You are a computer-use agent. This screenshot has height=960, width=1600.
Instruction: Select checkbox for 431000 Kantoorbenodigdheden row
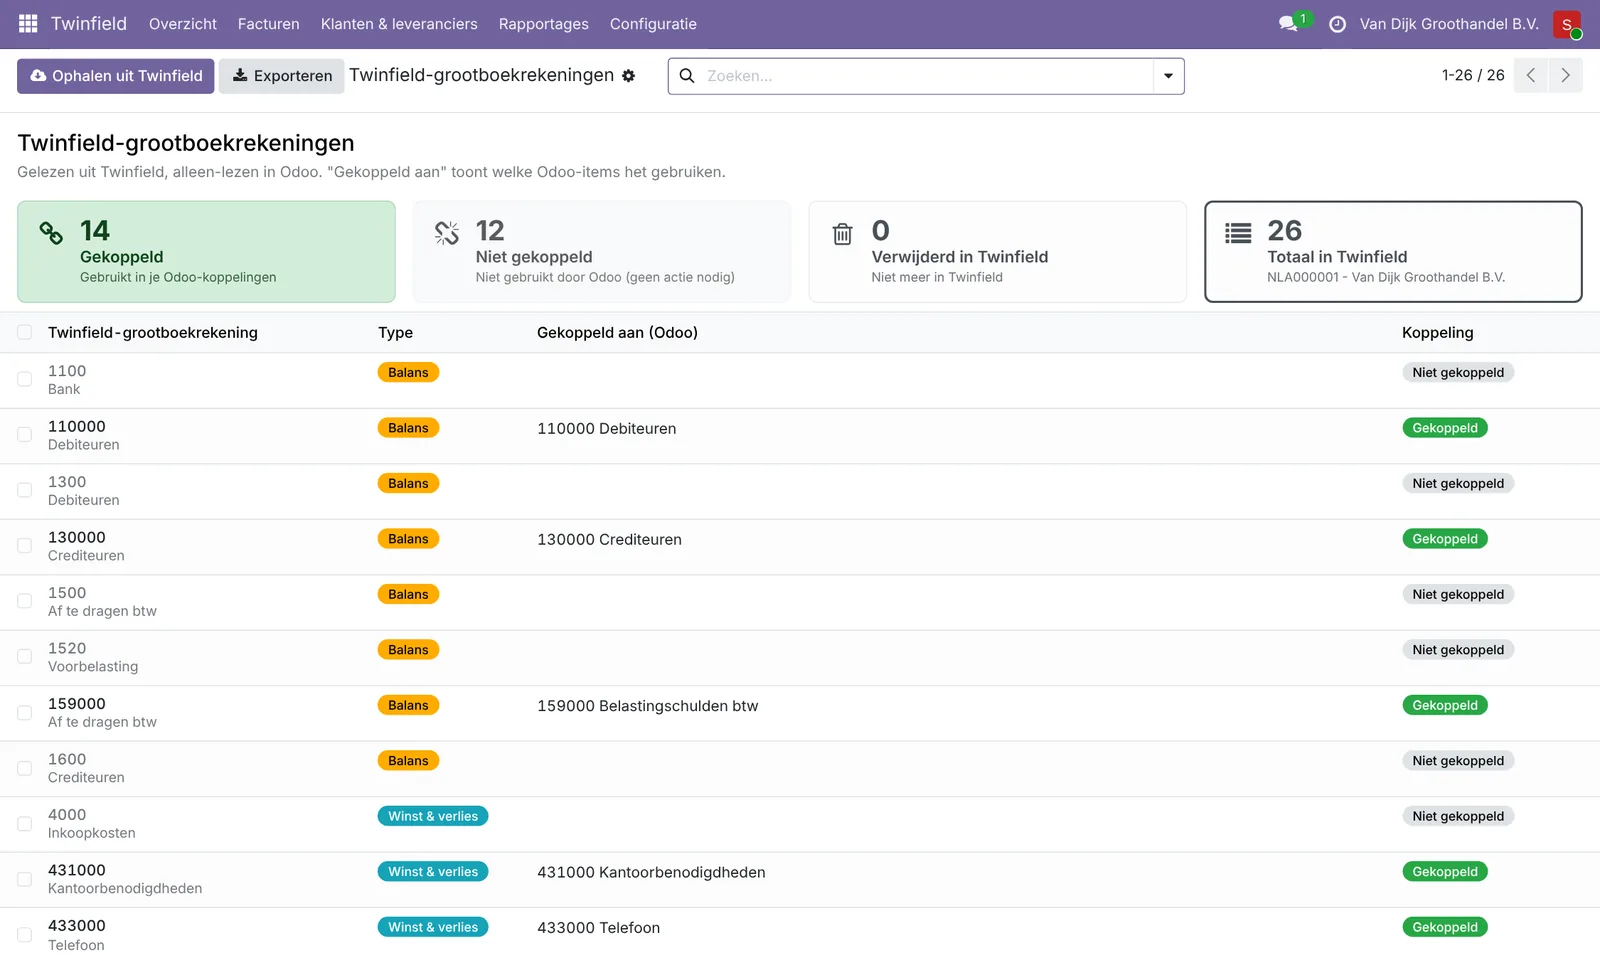pos(25,879)
